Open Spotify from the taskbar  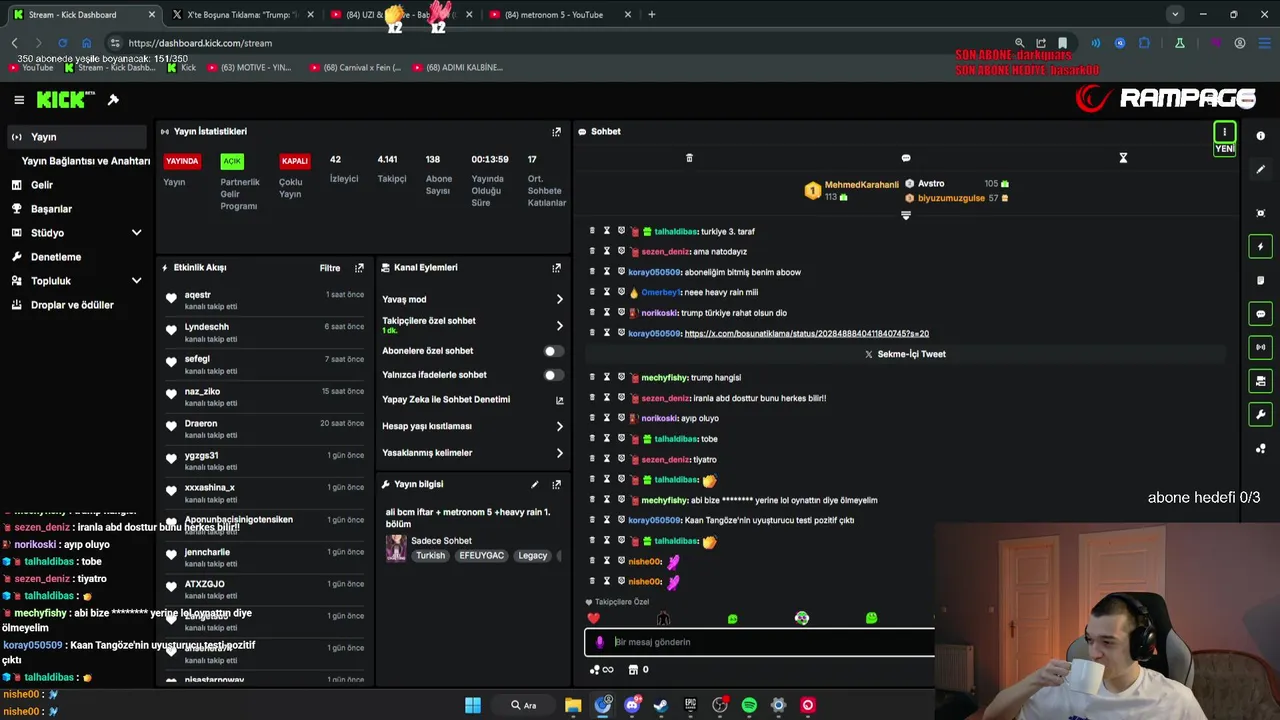tap(749, 705)
